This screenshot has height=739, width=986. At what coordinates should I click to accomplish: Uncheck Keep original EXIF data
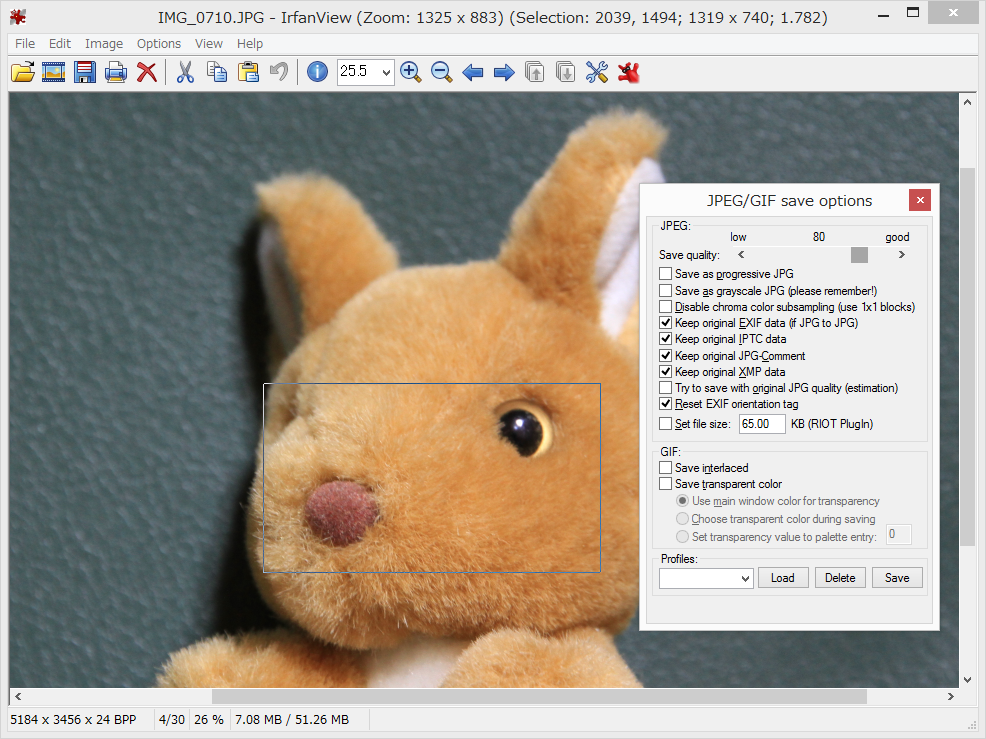pos(666,323)
